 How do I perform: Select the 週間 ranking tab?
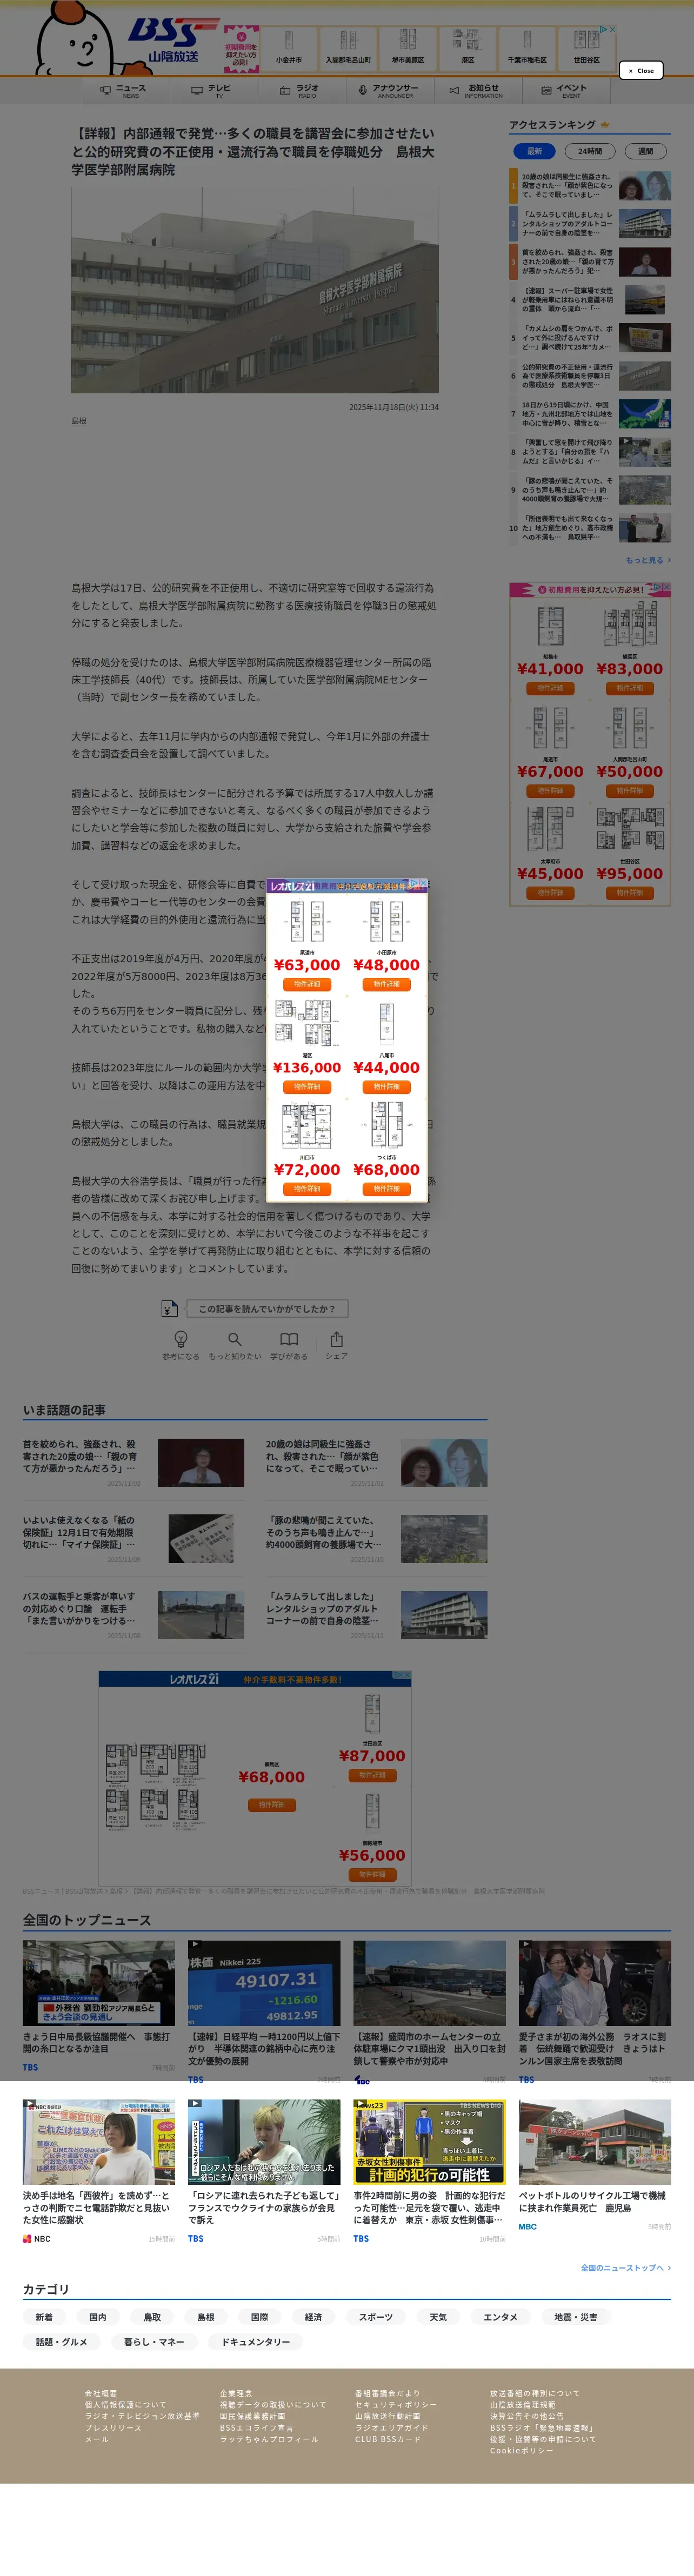coord(645,151)
